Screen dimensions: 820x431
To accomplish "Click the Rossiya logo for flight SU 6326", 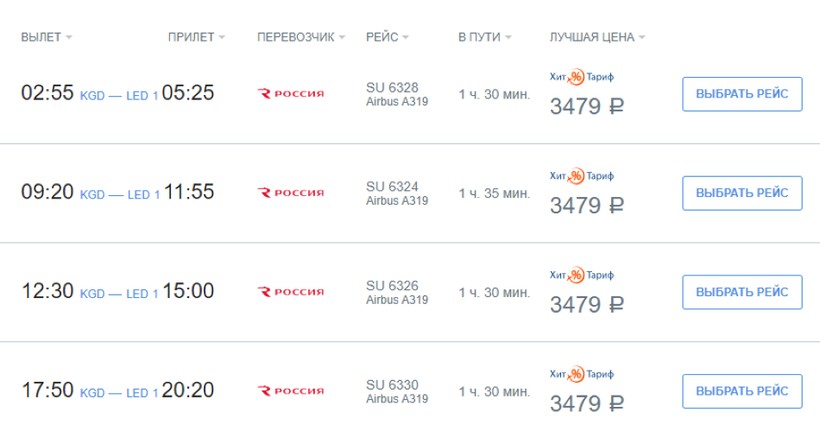I will 291,292.
